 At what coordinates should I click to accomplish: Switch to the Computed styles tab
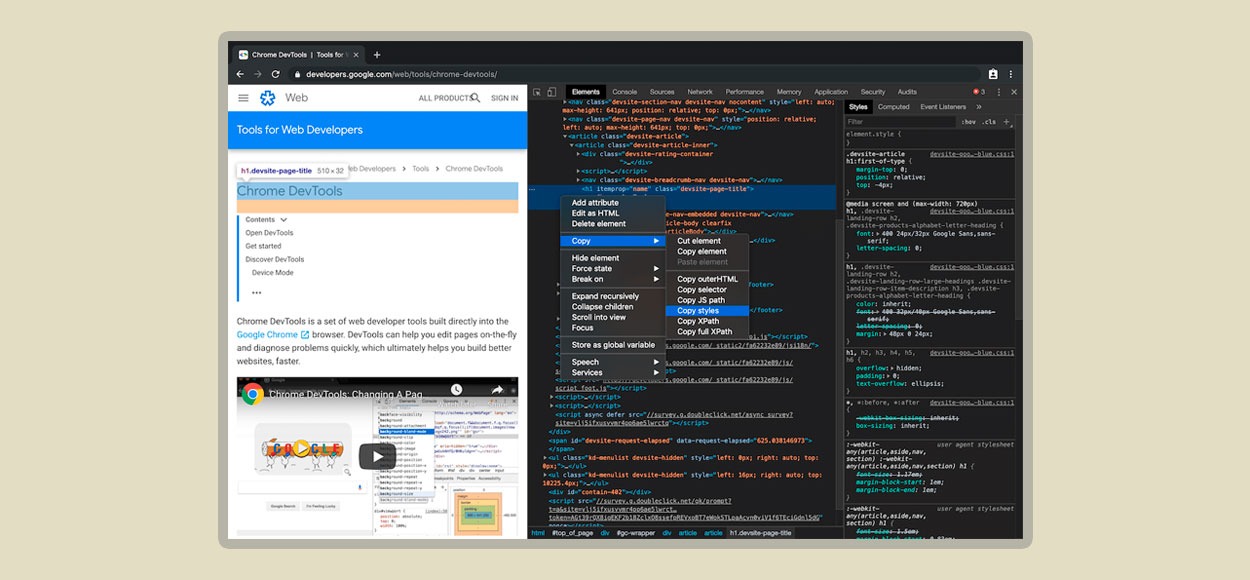tap(894, 107)
